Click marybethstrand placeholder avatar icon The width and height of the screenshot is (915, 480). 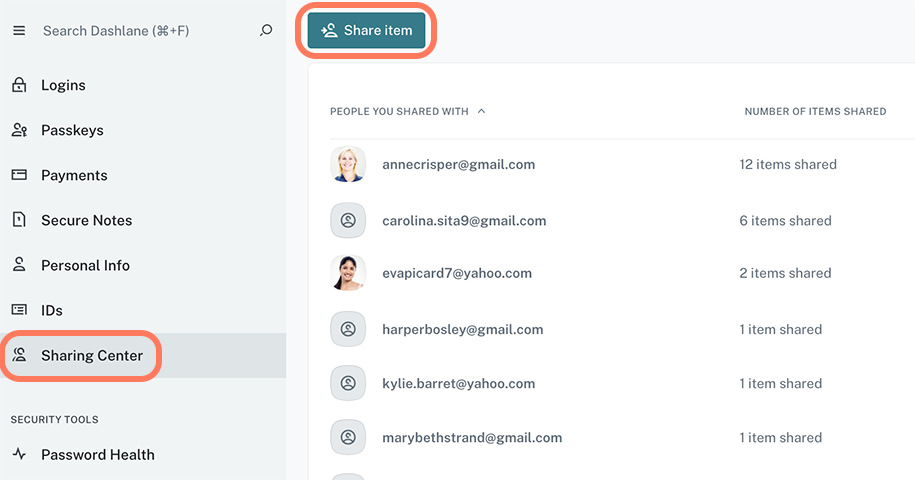348,437
